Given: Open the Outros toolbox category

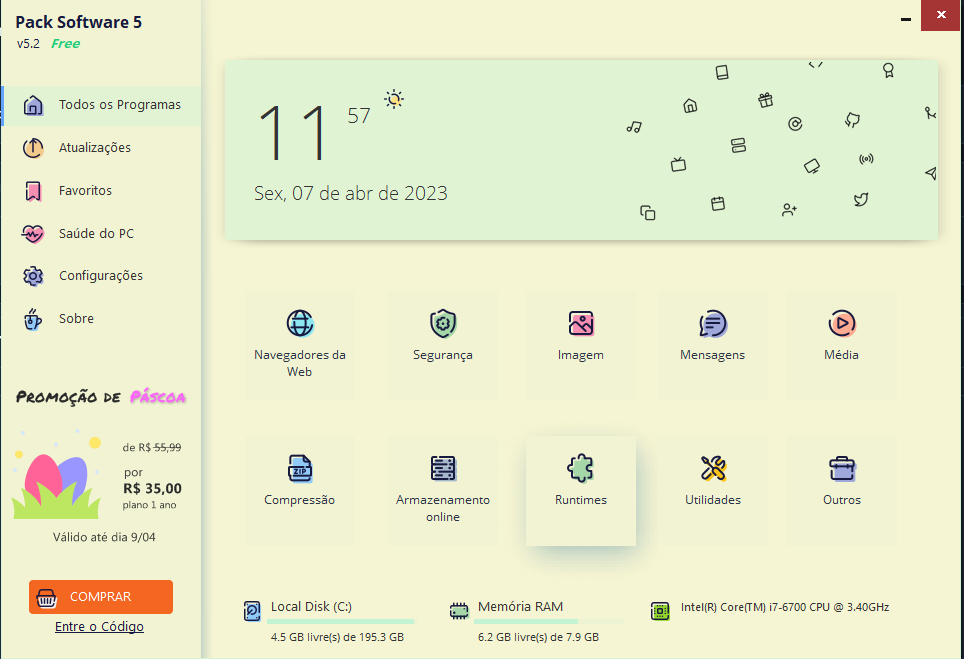Looking at the screenshot, I should (842, 491).
